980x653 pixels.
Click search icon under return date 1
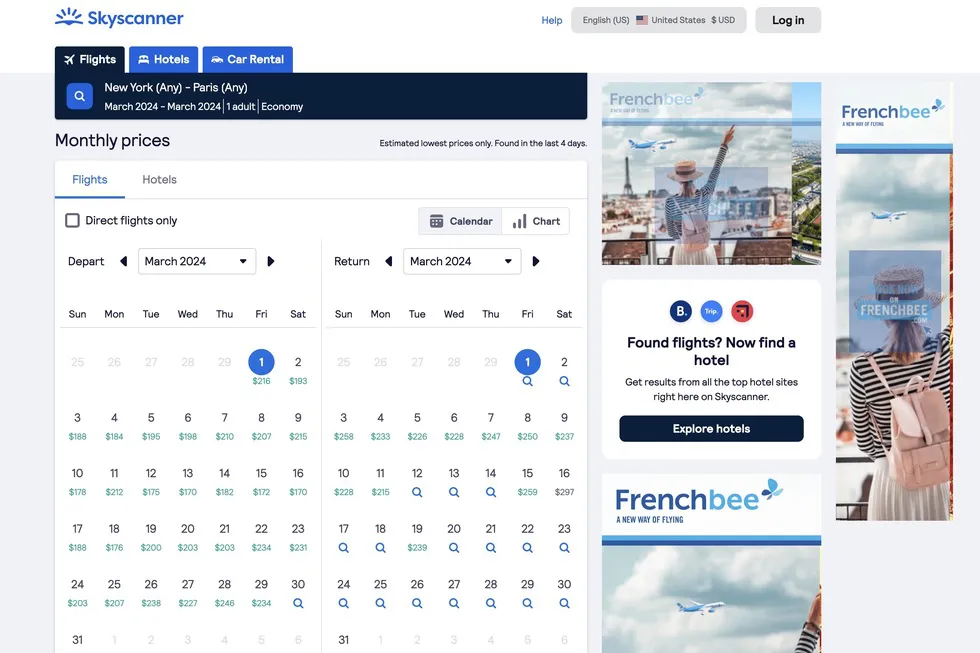(528, 381)
